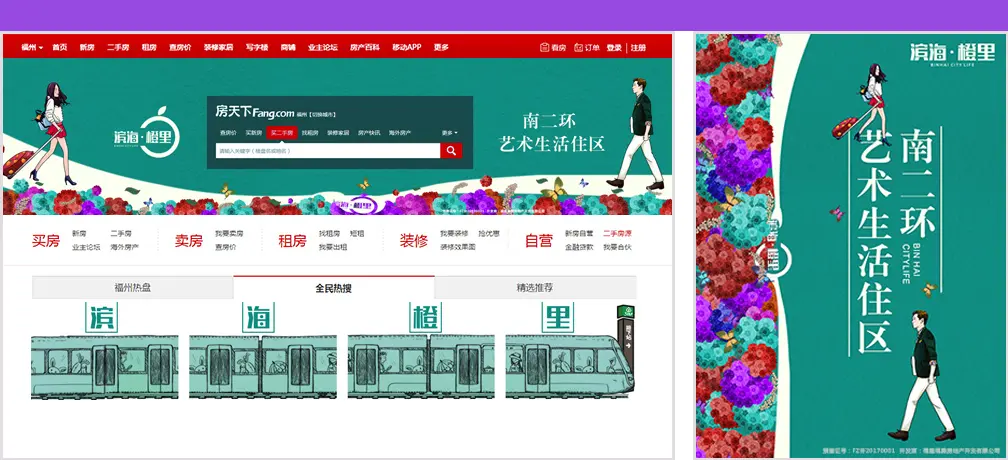Screen dimensions: 1008x460
Task: Select 查房价 tab in search box
Action: pyautogui.click(x=228, y=133)
